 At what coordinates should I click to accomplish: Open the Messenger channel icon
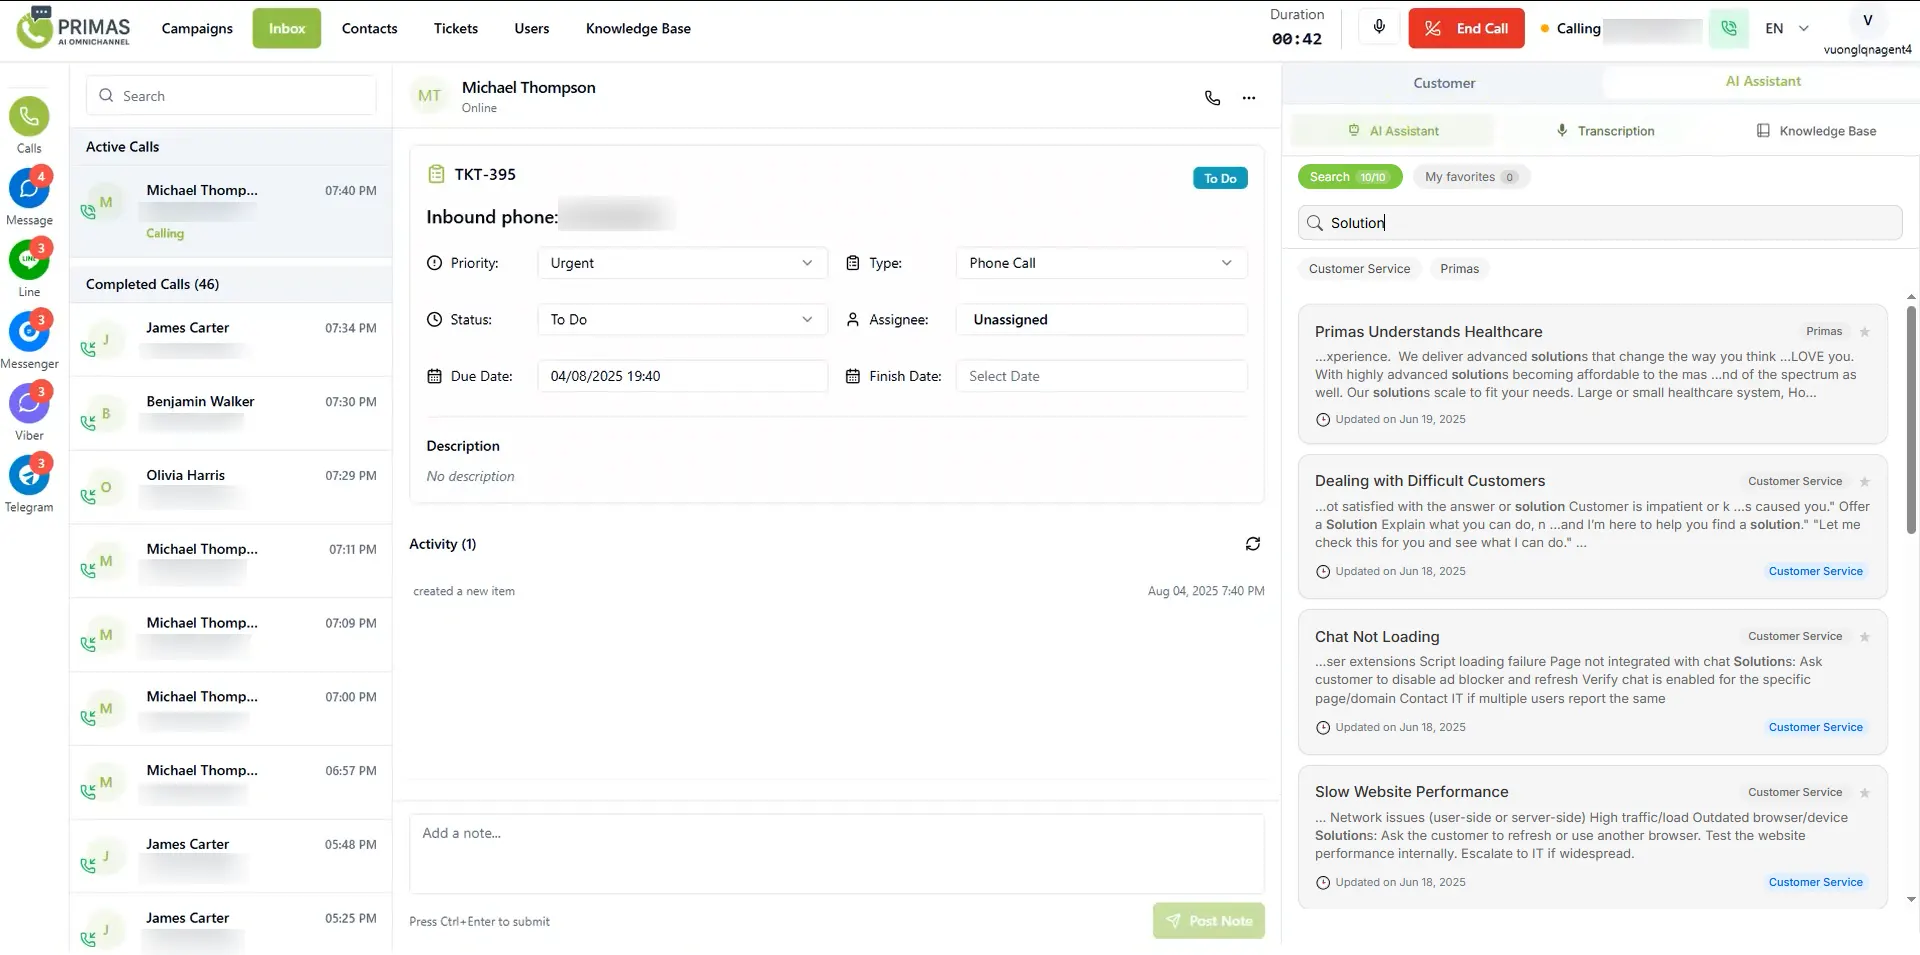[x=29, y=333]
